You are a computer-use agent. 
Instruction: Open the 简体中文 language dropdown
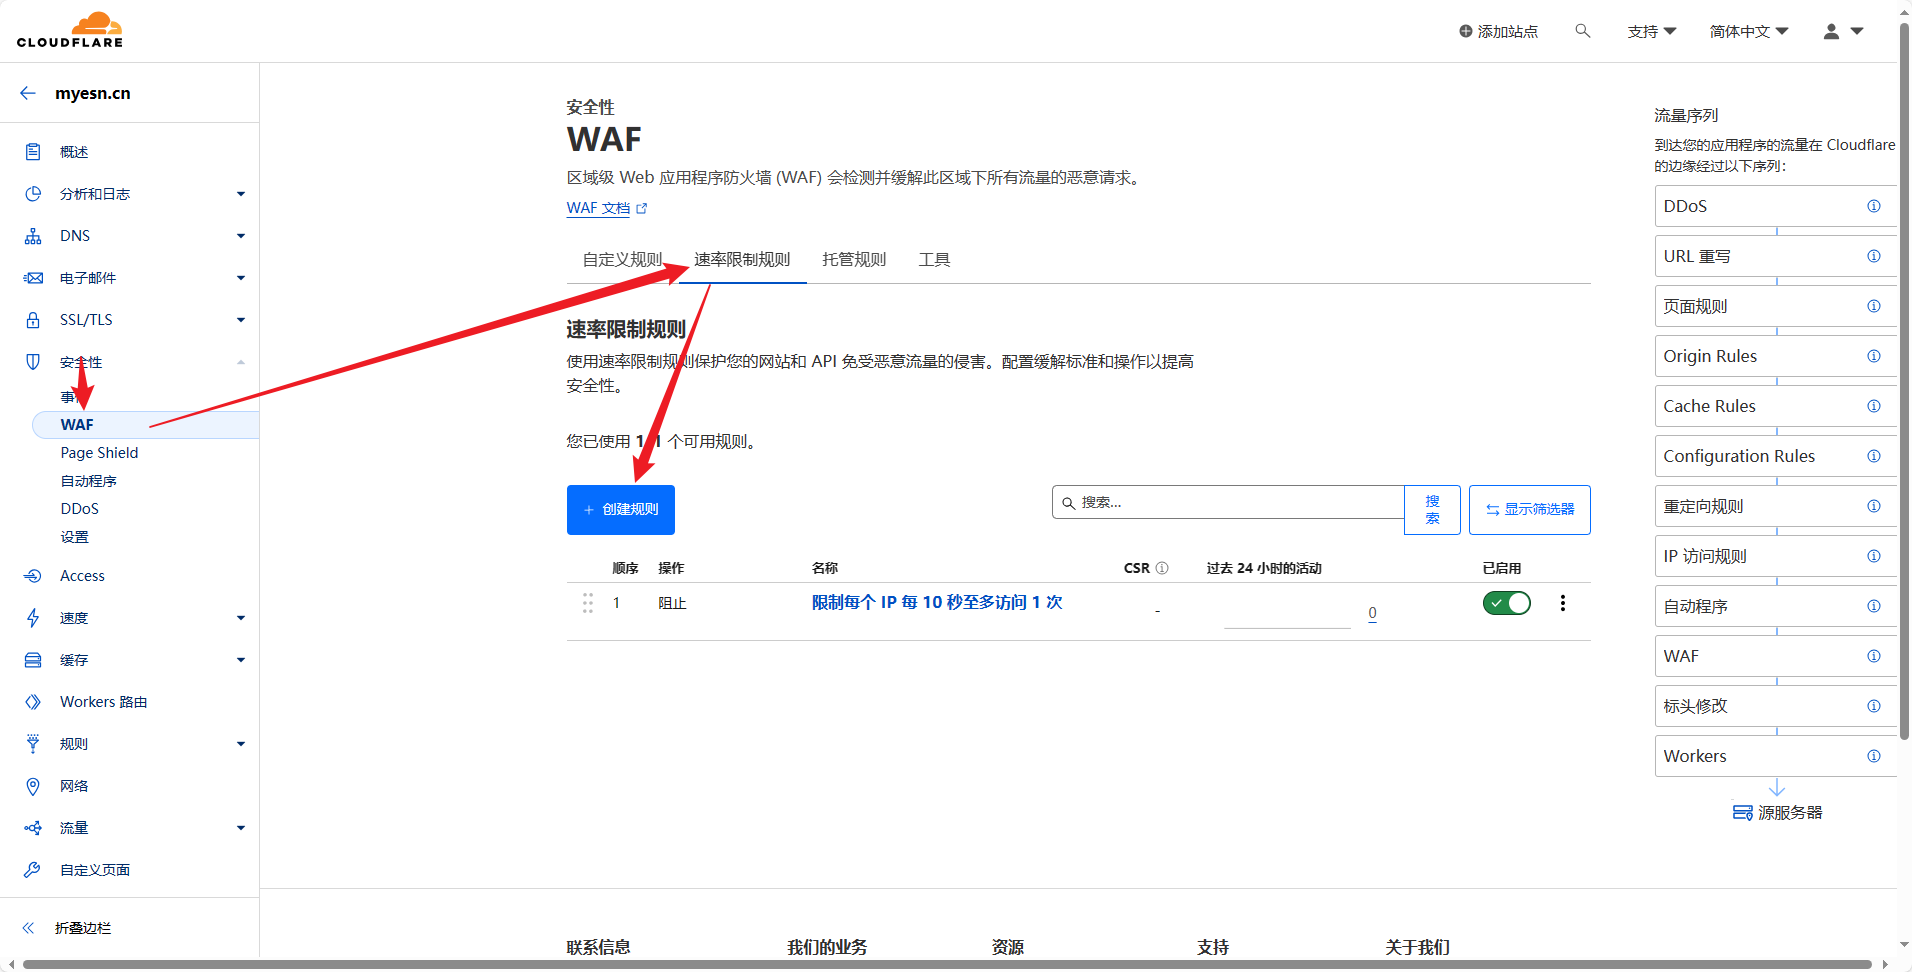click(x=1748, y=31)
